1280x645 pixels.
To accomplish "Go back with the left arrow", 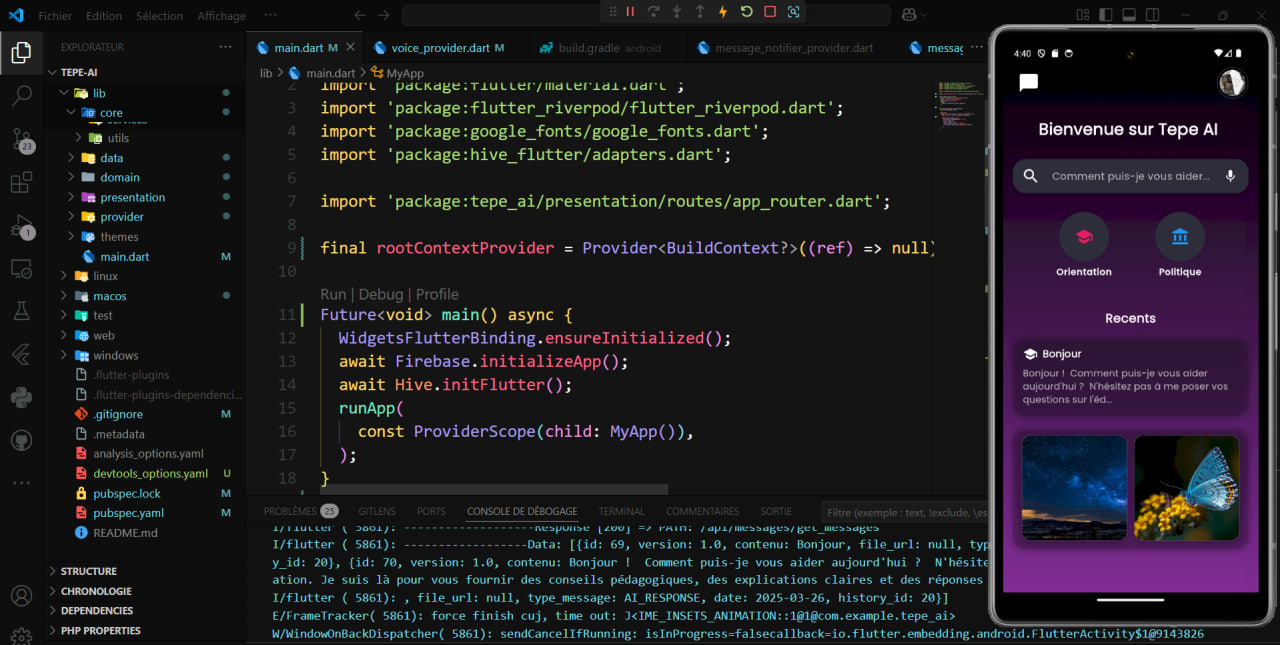I will click(x=360, y=15).
